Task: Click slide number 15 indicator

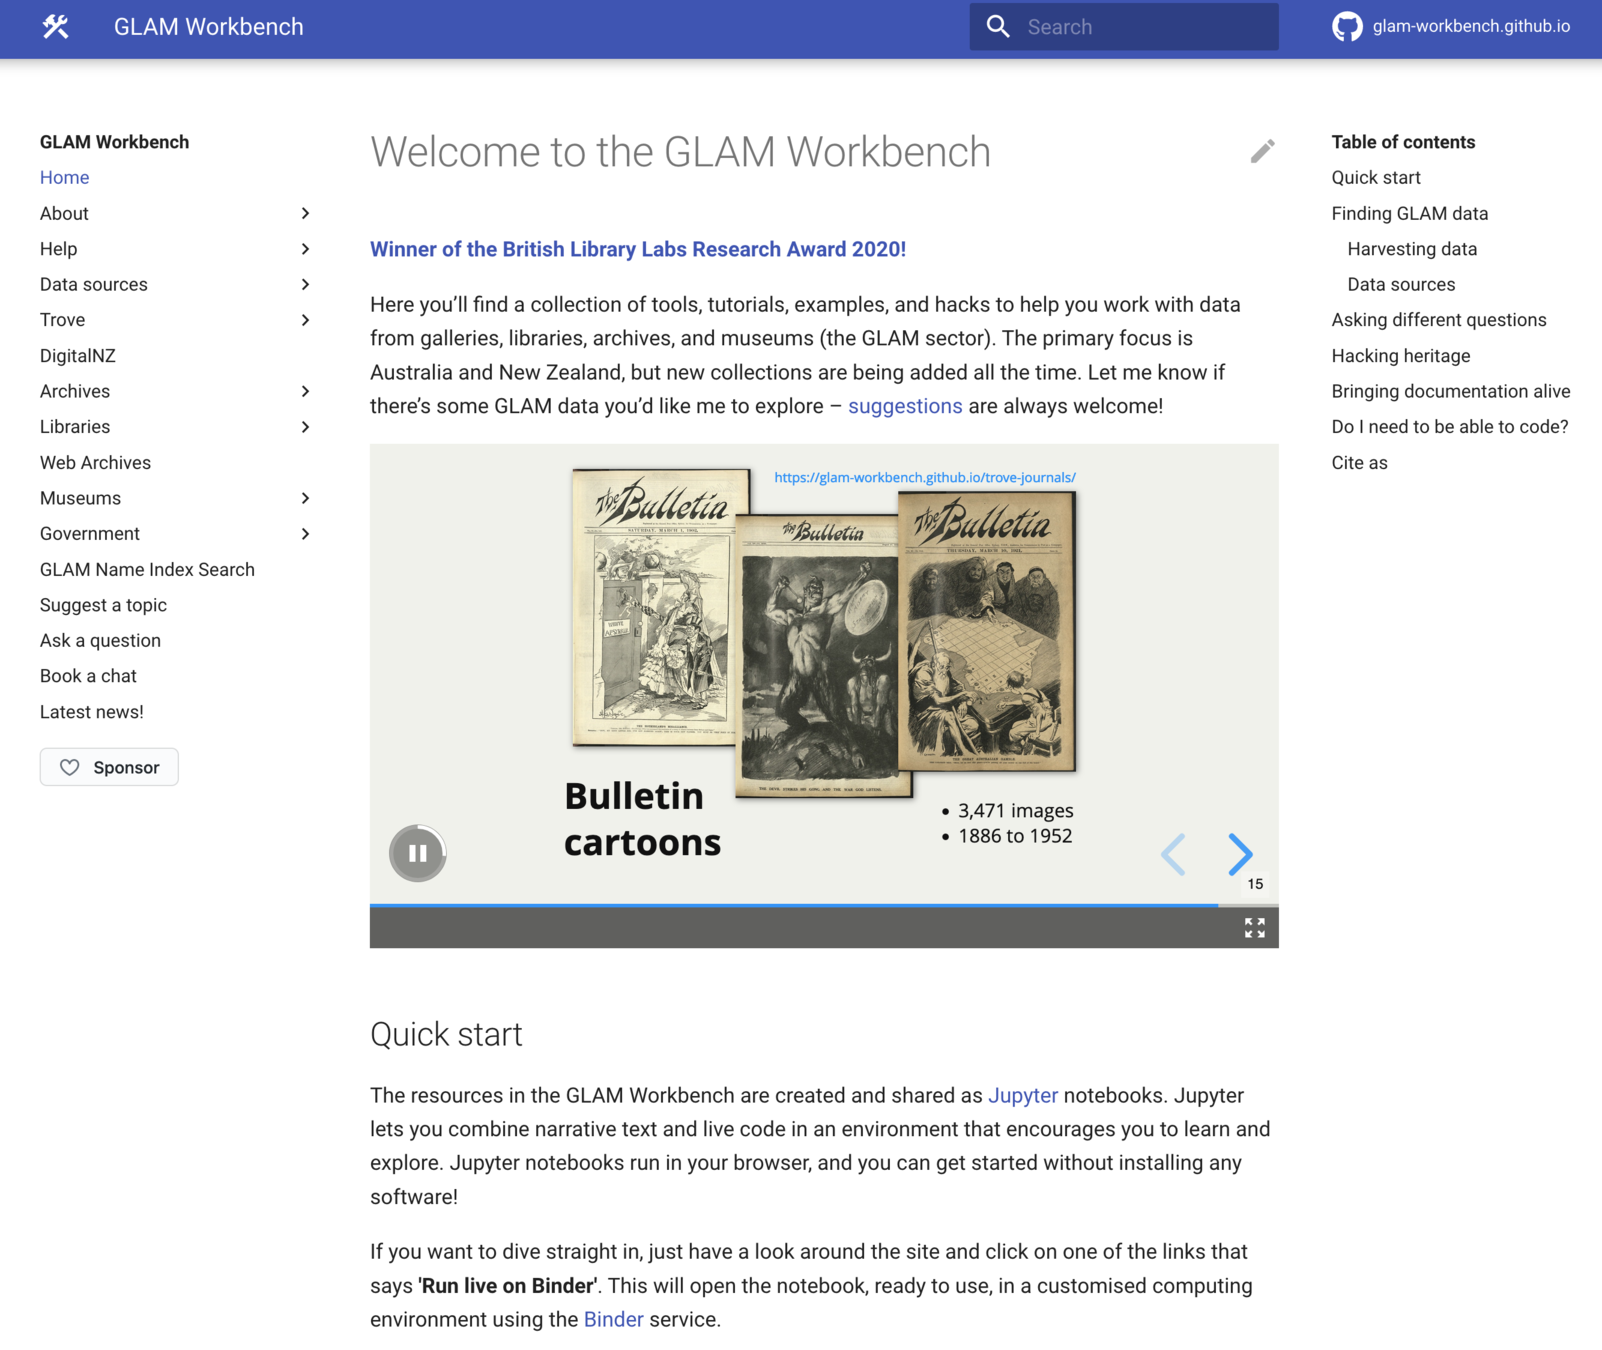Action: coord(1255,884)
